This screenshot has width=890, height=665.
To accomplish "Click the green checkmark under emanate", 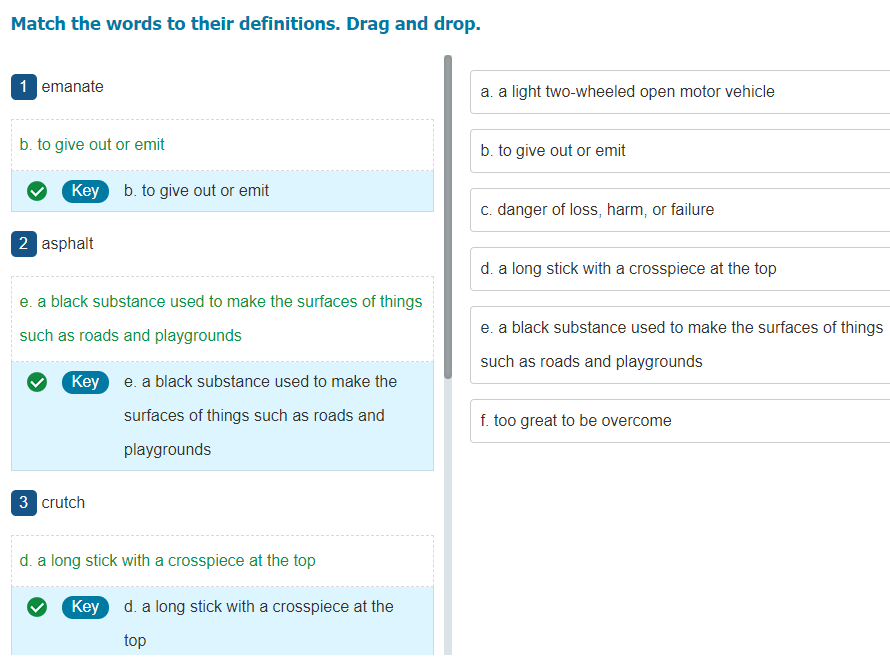I will coord(37,191).
